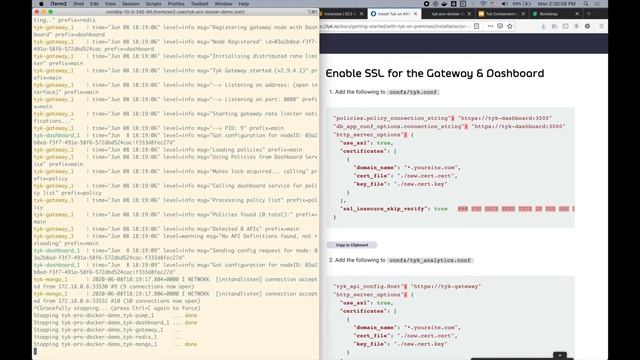Click the battery status indicator
This screenshot has height=360, width=640.
tap(522, 4)
